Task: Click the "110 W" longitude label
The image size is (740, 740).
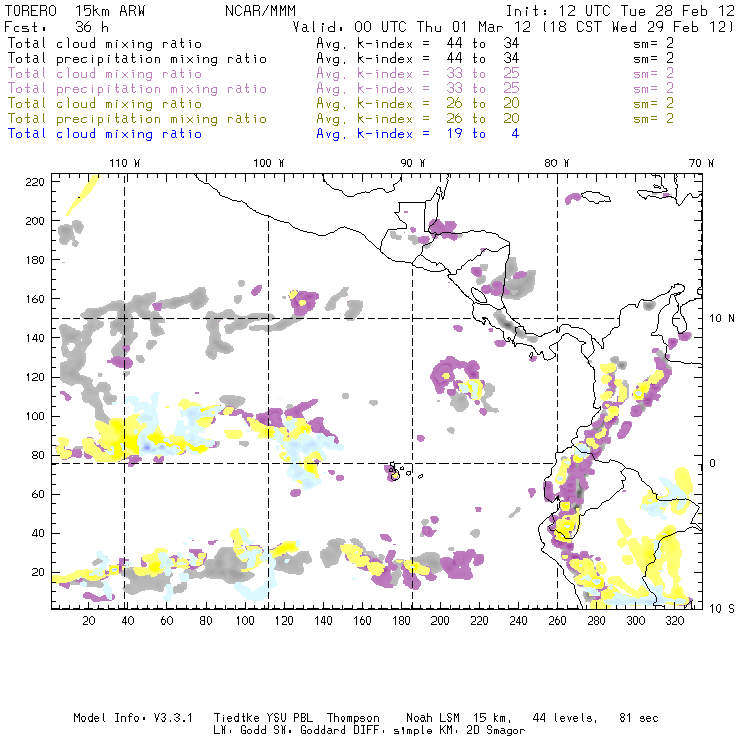Action: coord(125,163)
